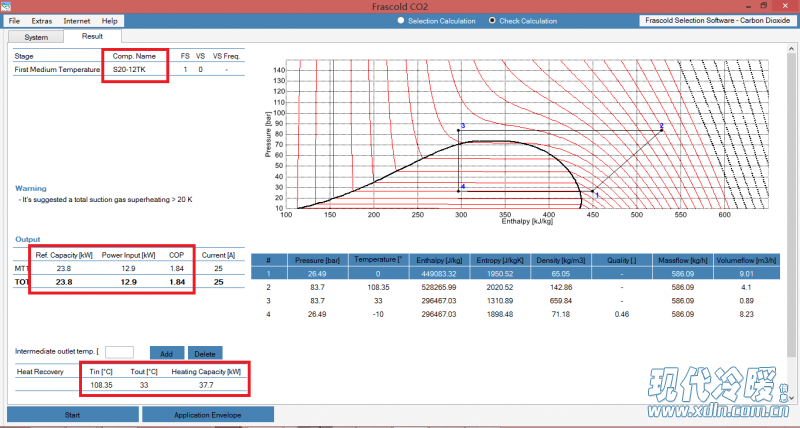Click the Density [kg/m3] column header
This screenshot has height=428, width=800.
pos(561,260)
